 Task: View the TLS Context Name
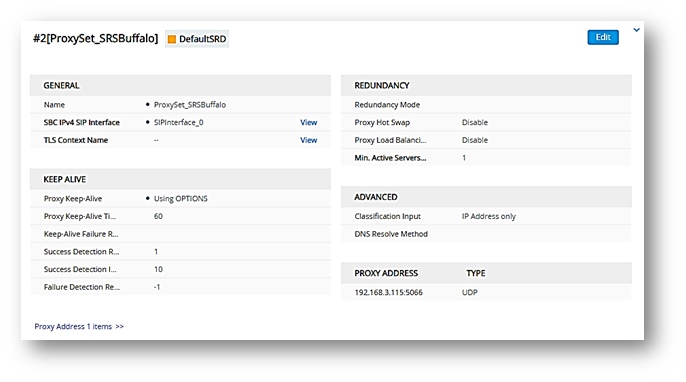coord(308,140)
